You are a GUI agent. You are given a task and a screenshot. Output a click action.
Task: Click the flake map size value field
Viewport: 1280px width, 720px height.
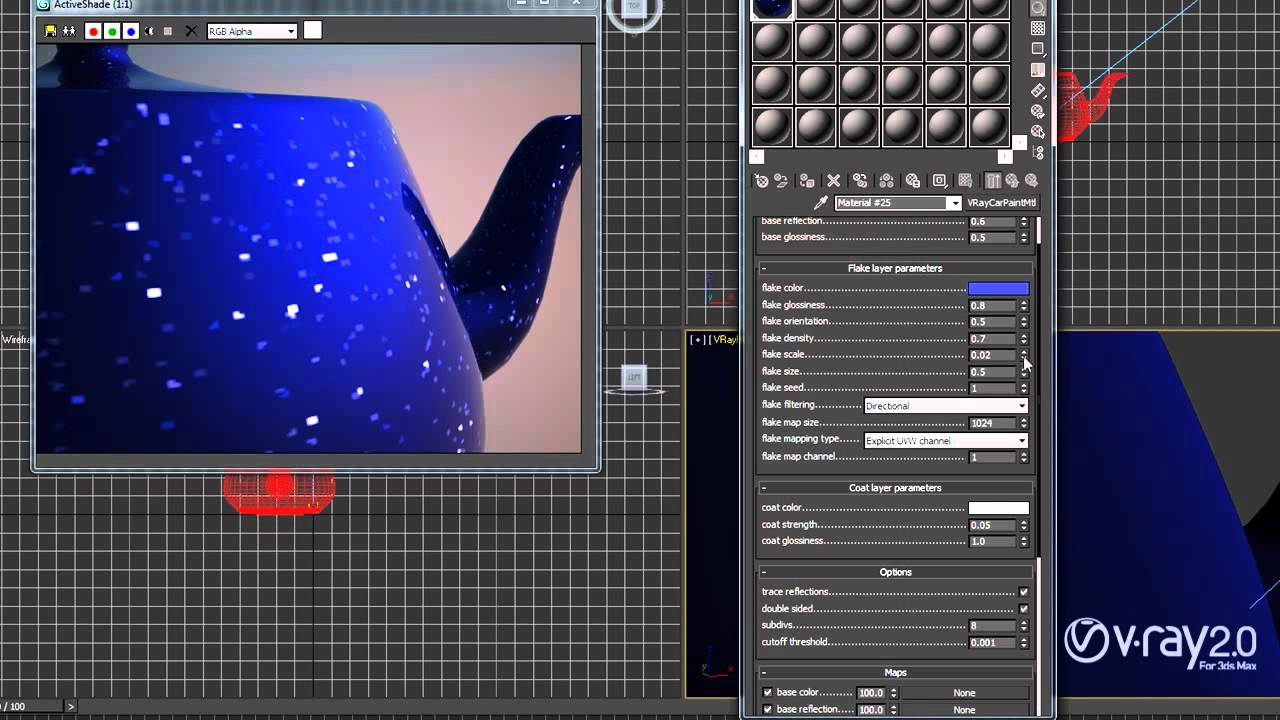point(992,423)
